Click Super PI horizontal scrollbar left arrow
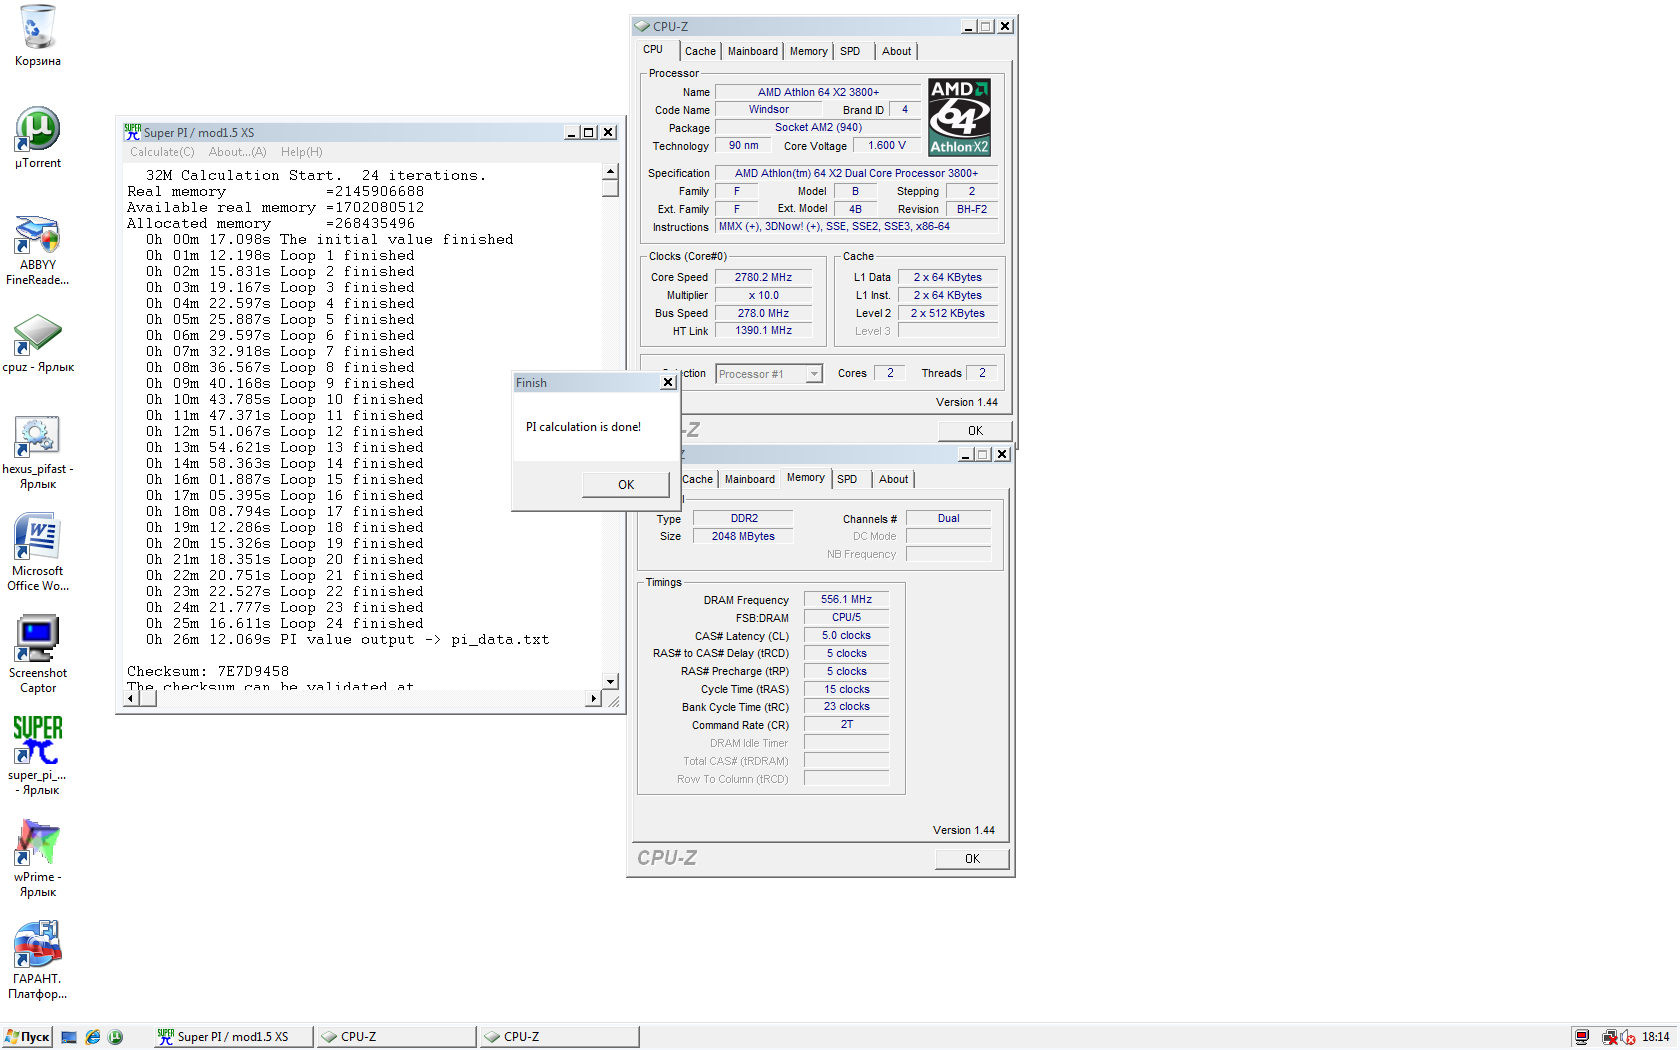Viewport: 1680px width, 1050px height. [130, 698]
